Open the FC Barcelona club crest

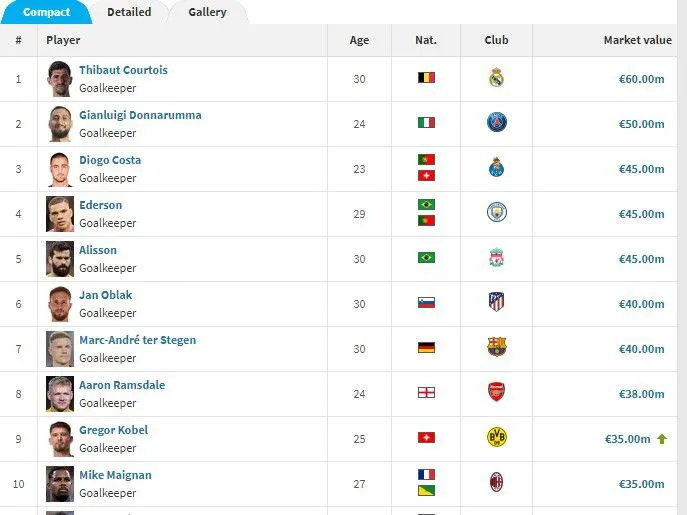pos(496,347)
